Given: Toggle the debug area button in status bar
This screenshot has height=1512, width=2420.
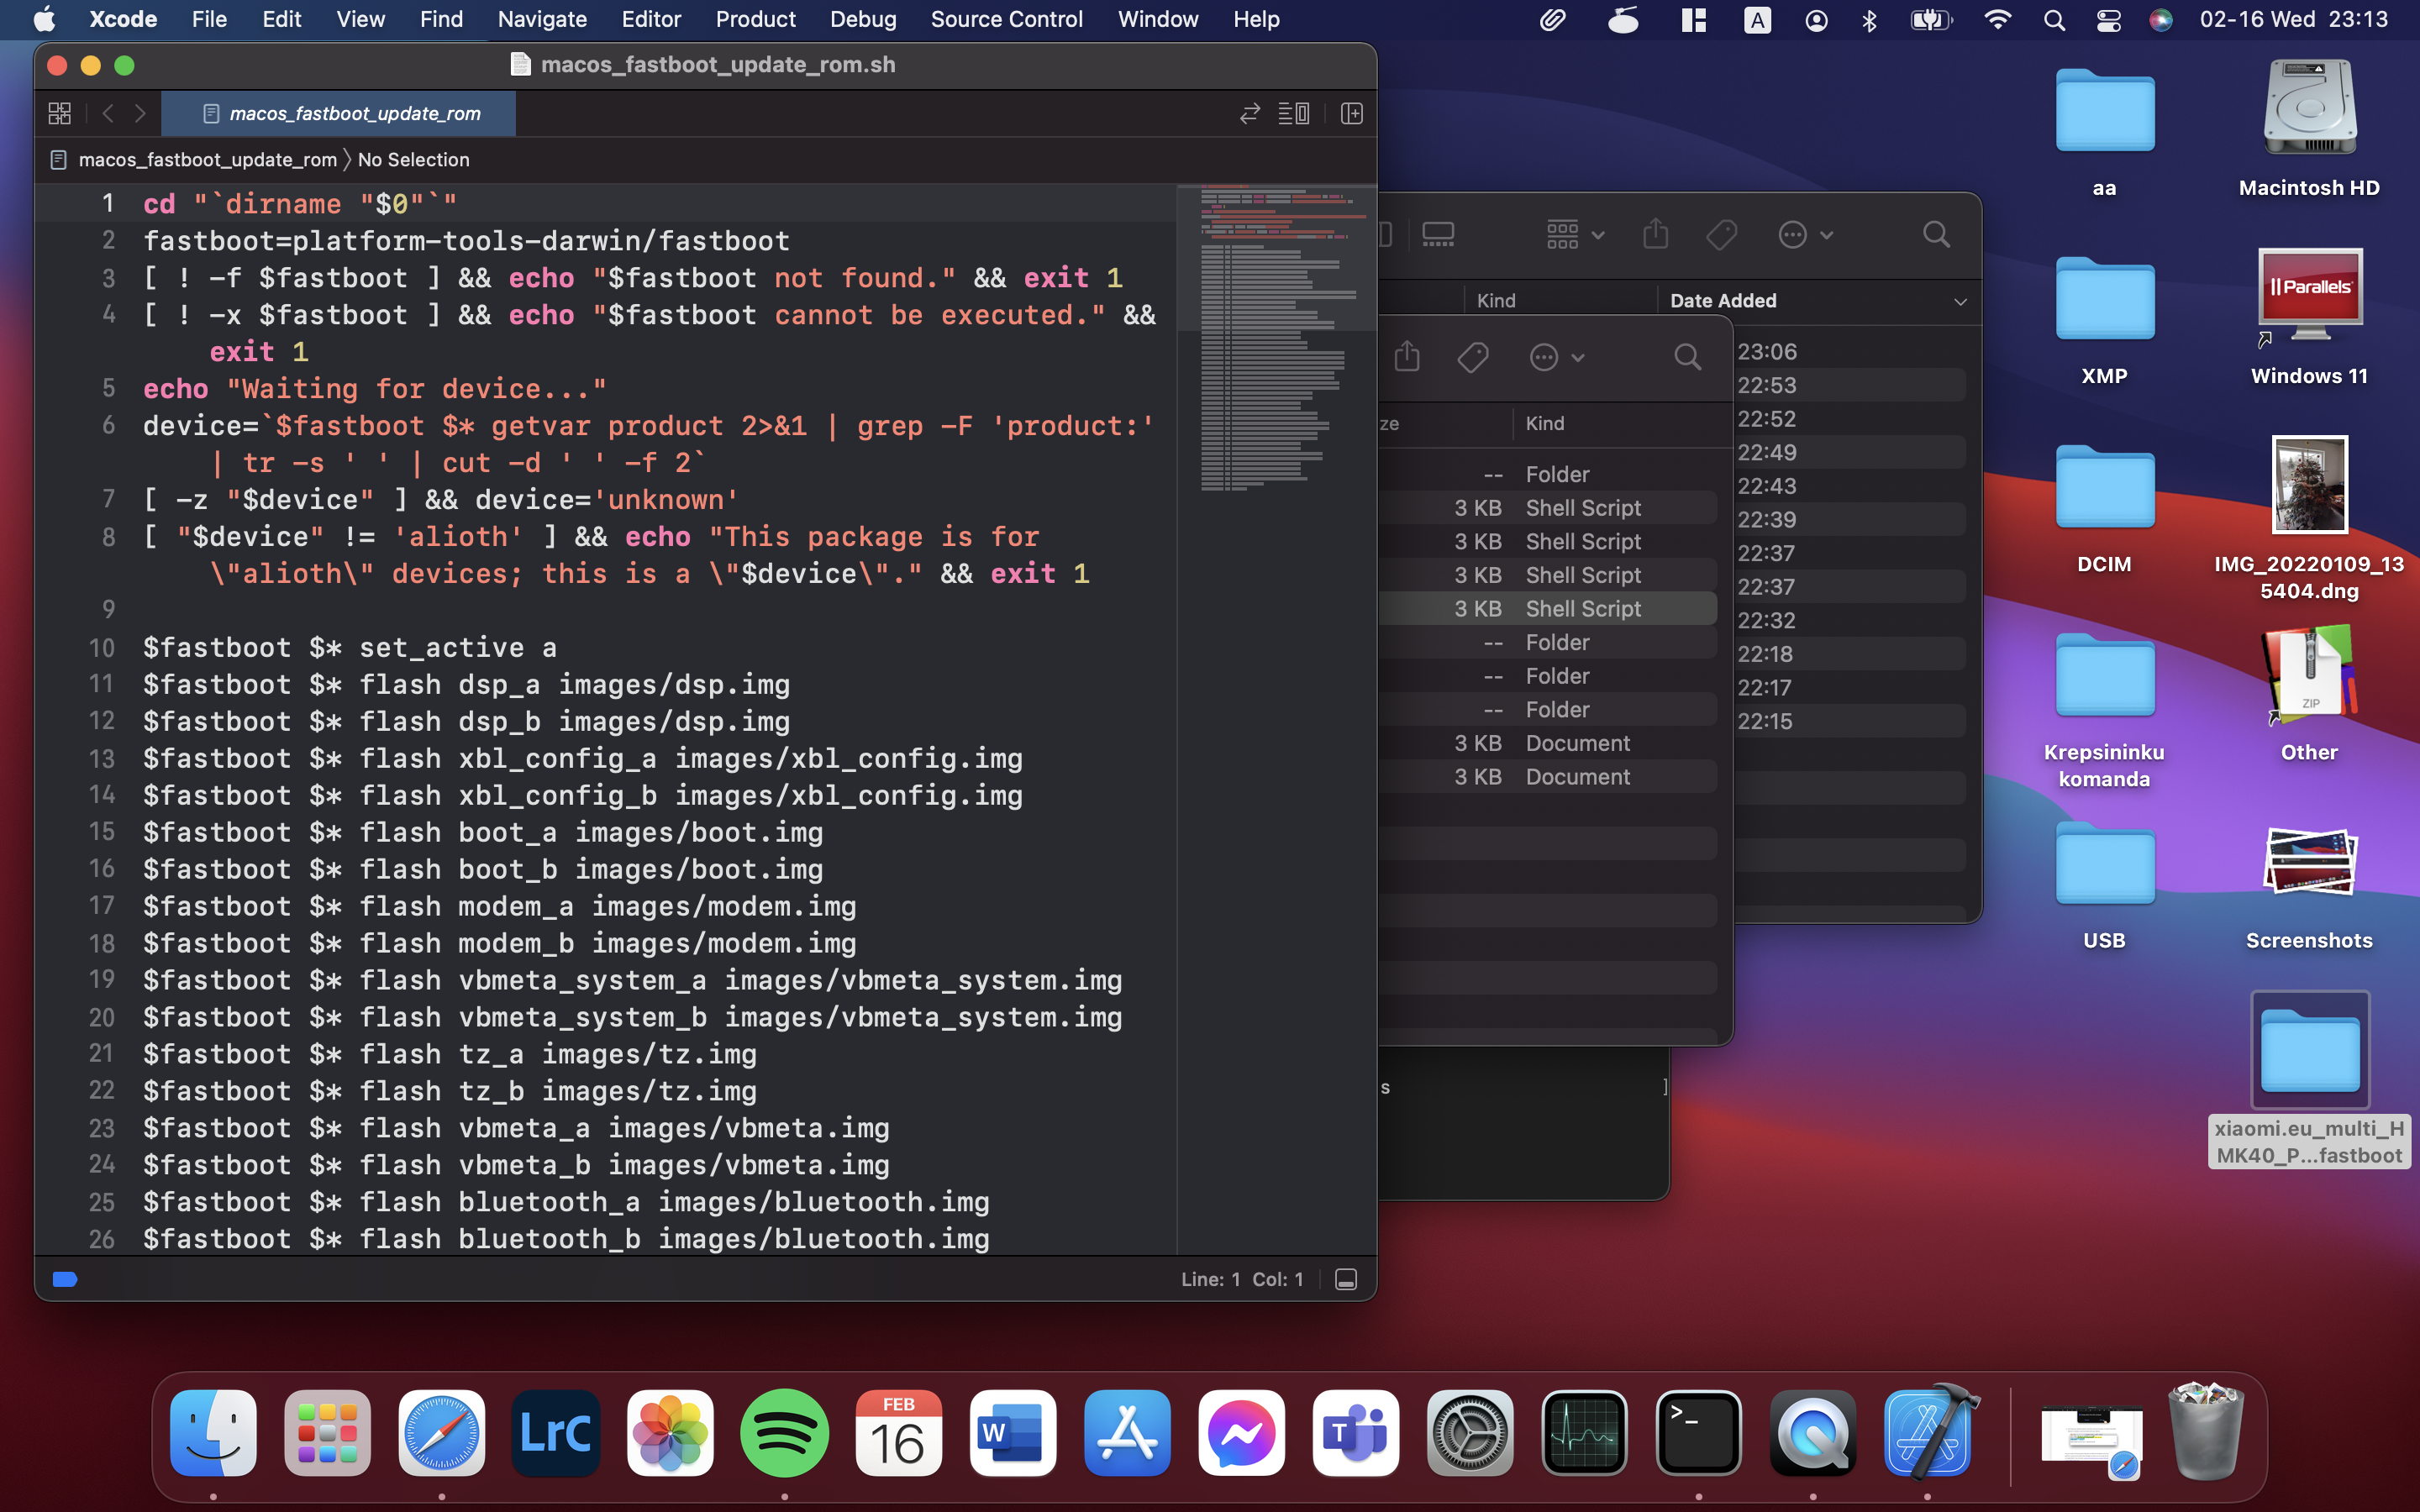Looking at the screenshot, I should tap(1346, 1279).
